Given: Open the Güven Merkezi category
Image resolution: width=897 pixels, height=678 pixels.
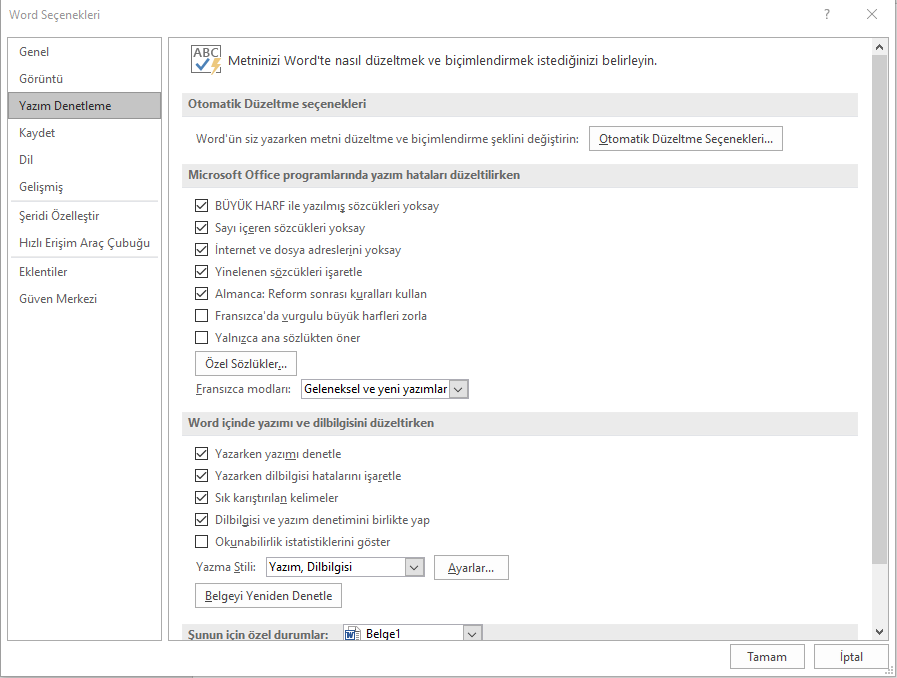Looking at the screenshot, I should (x=58, y=299).
